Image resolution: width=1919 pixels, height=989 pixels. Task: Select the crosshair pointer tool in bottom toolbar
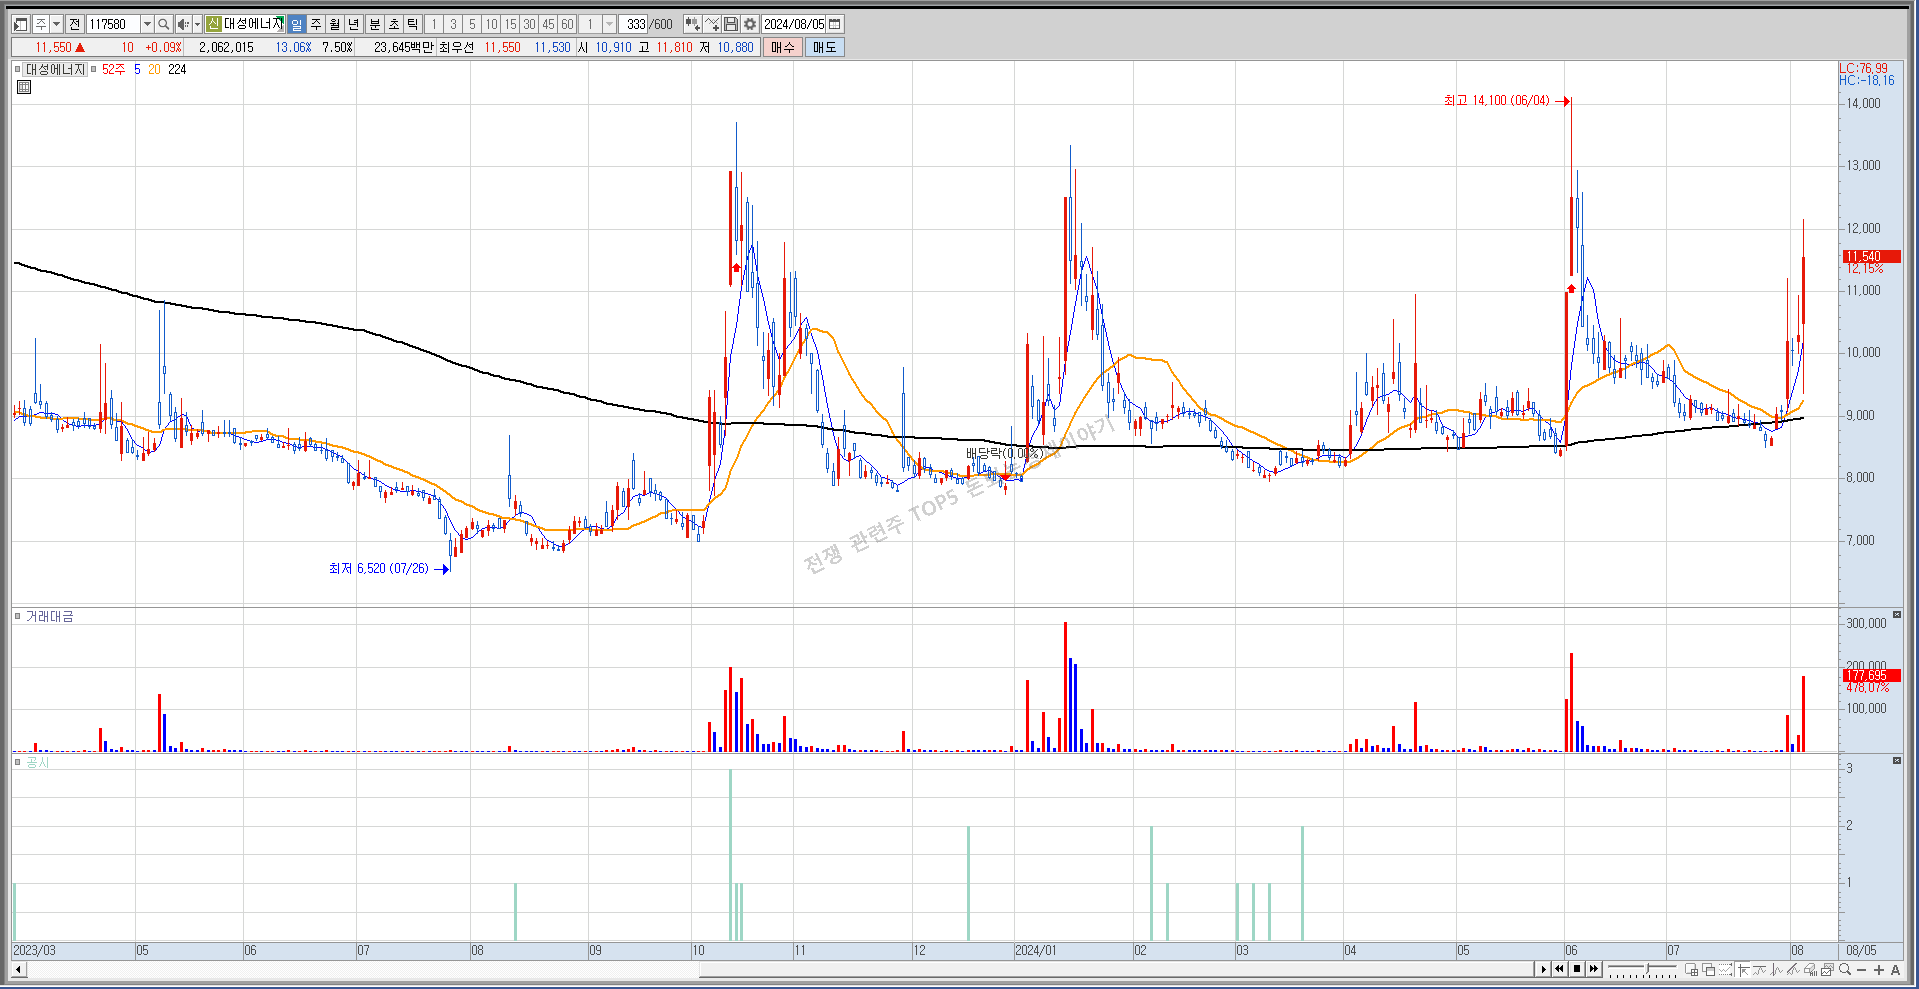click(x=1743, y=970)
